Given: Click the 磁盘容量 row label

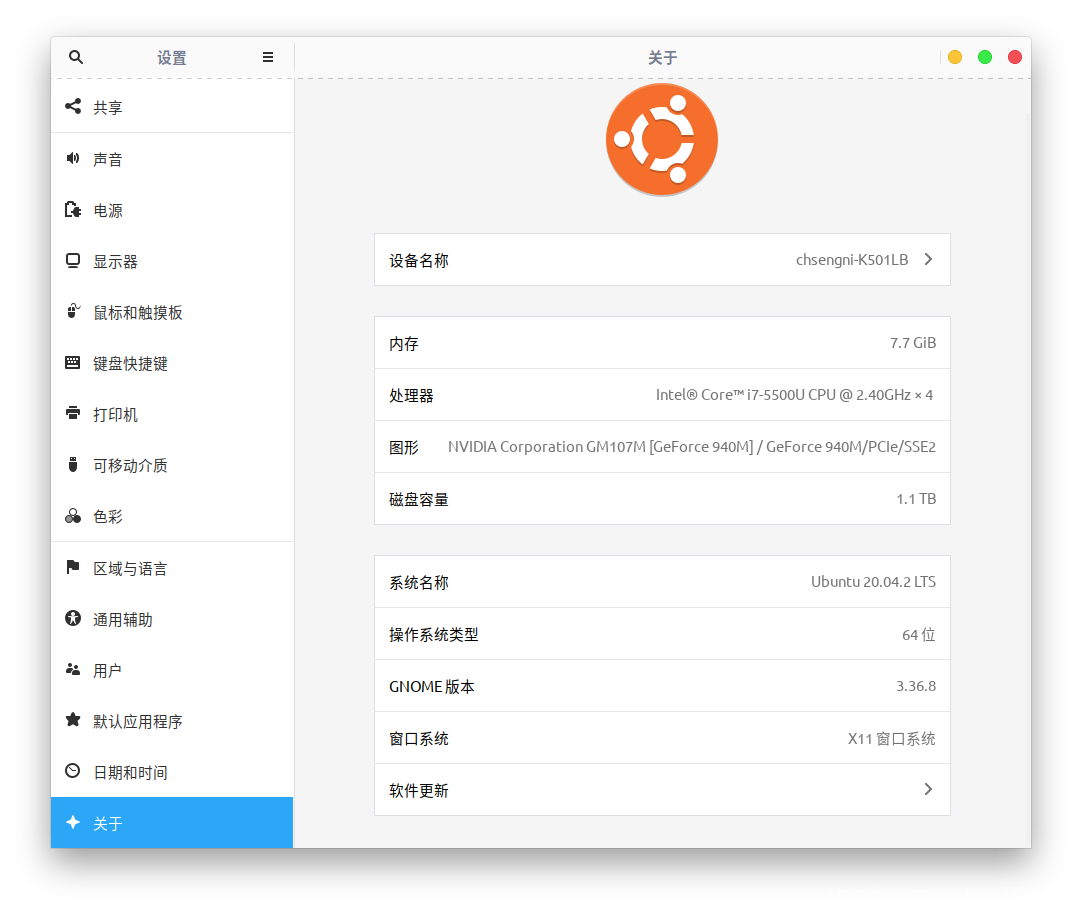Looking at the screenshot, I should tap(419, 499).
